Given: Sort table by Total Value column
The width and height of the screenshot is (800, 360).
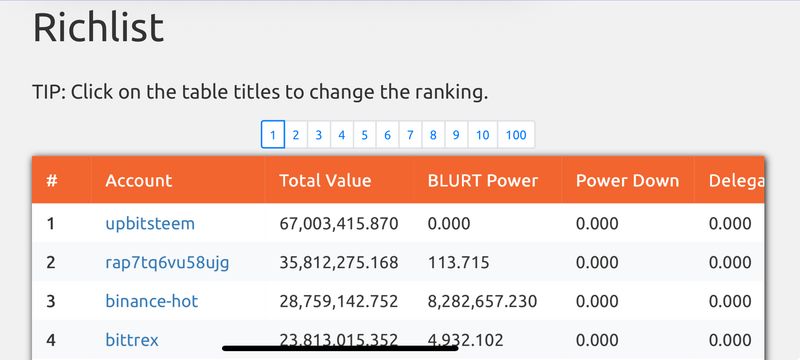Looking at the screenshot, I should (x=326, y=181).
